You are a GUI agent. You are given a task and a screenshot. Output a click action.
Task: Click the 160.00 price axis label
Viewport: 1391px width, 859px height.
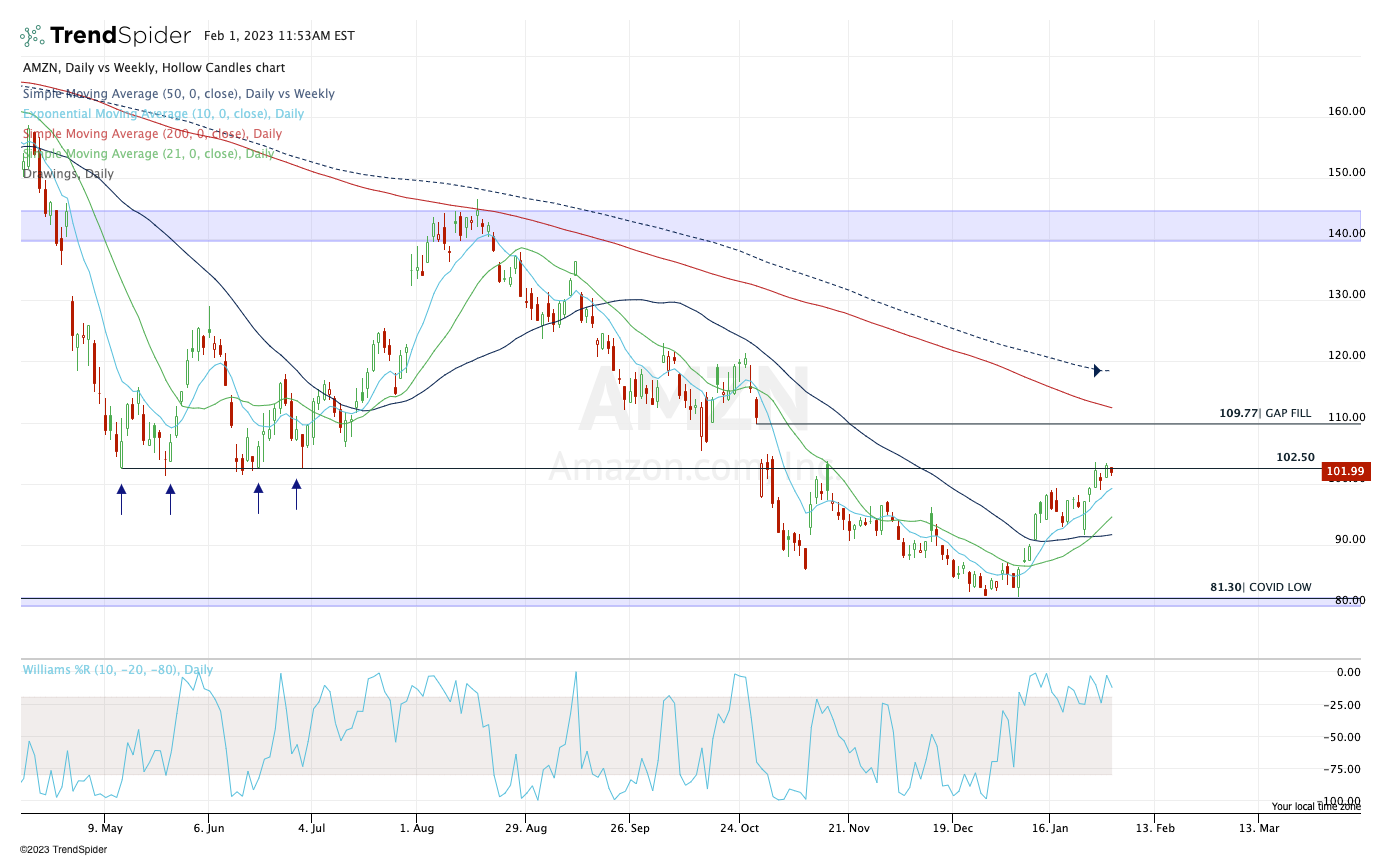click(x=1345, y=111)
